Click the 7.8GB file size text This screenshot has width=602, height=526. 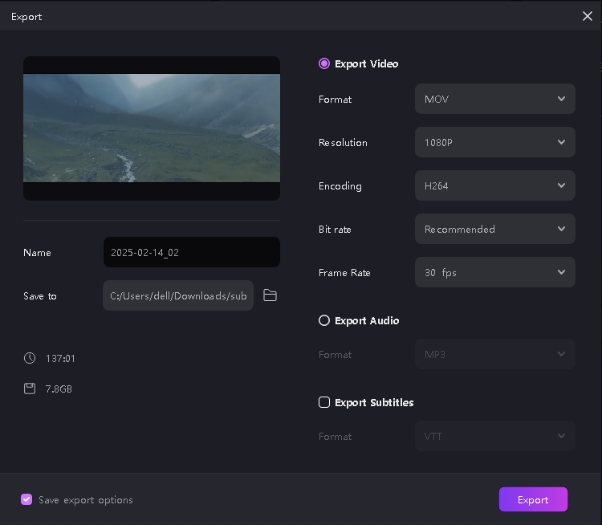59,389
